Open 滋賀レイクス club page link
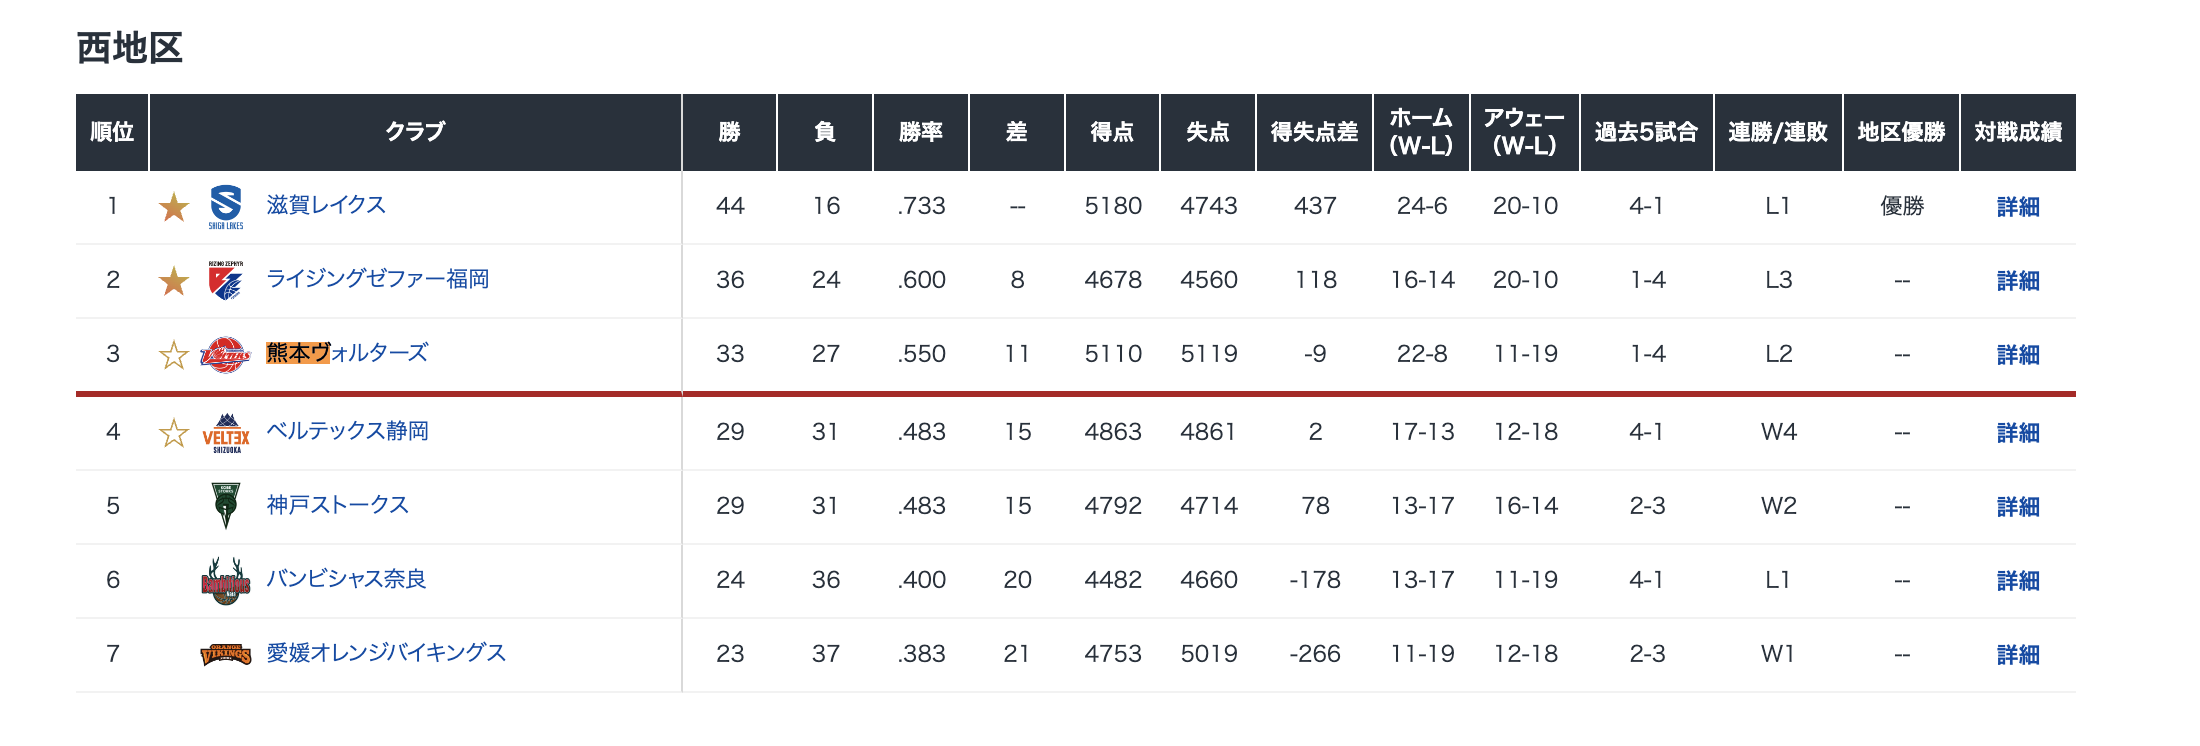 tap(326, 205)
